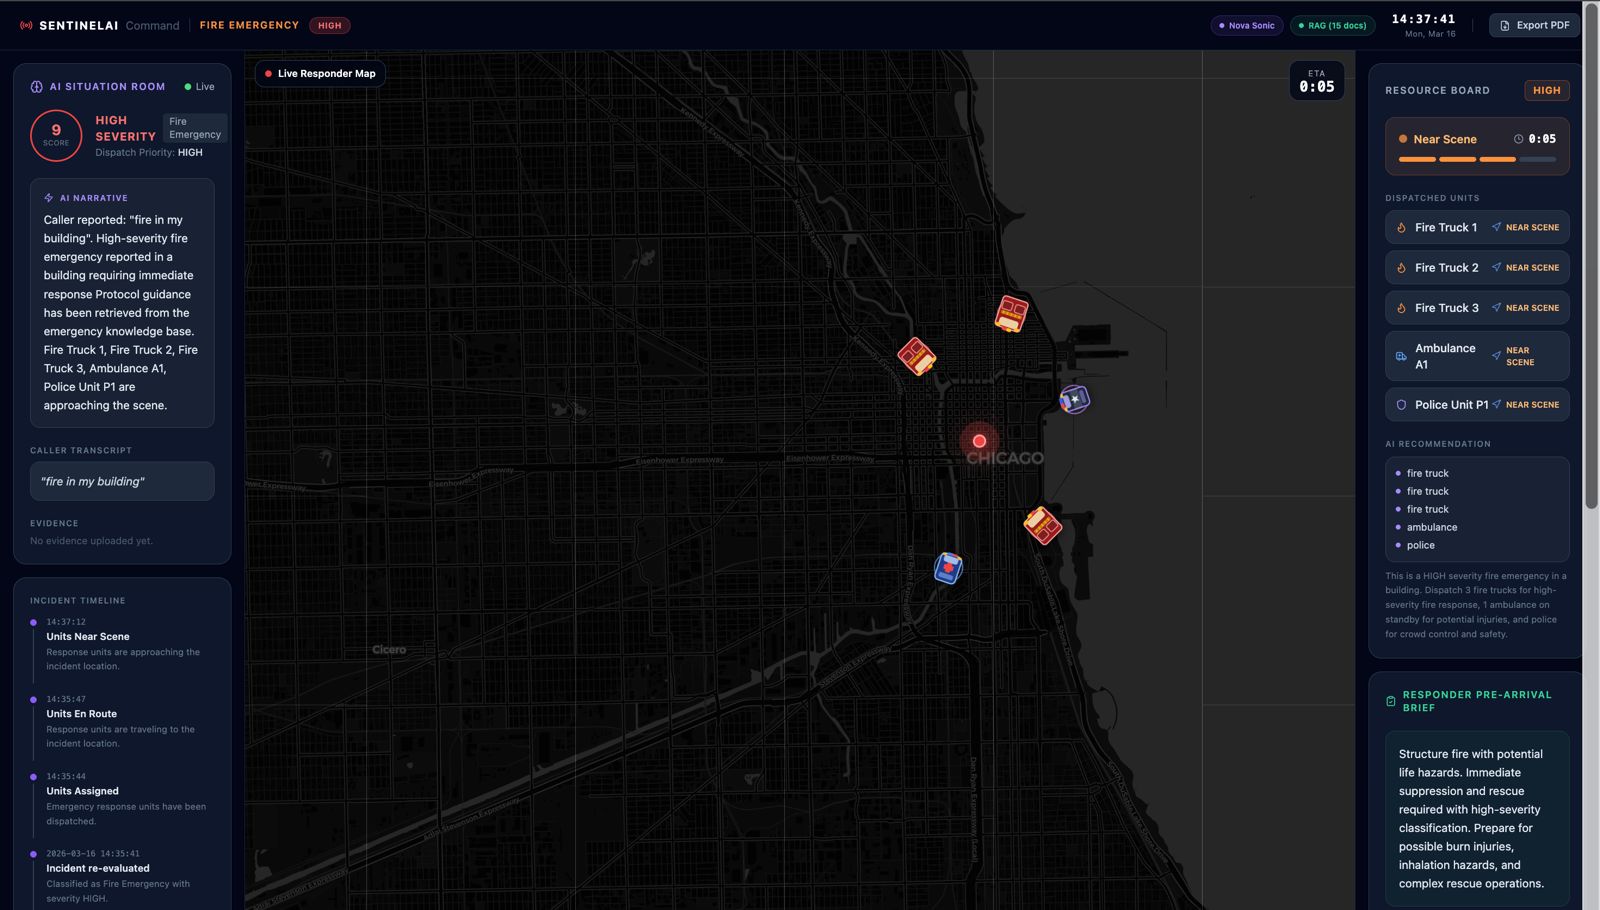Click the "ambulance" AI recommendation item
Viewport: 1600px width, 910px height.
[1432, 528]
